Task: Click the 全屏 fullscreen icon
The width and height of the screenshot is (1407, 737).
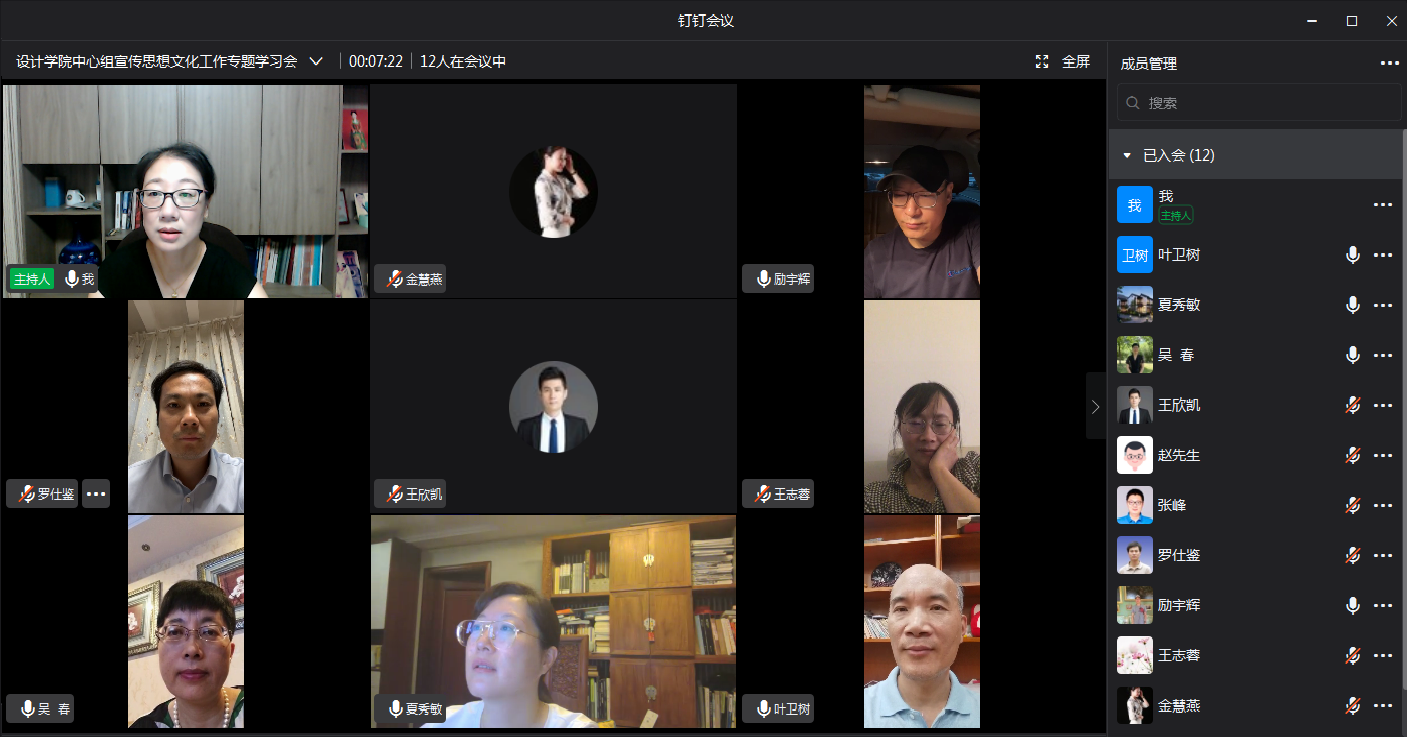Action: click(x=1042, y=62)
